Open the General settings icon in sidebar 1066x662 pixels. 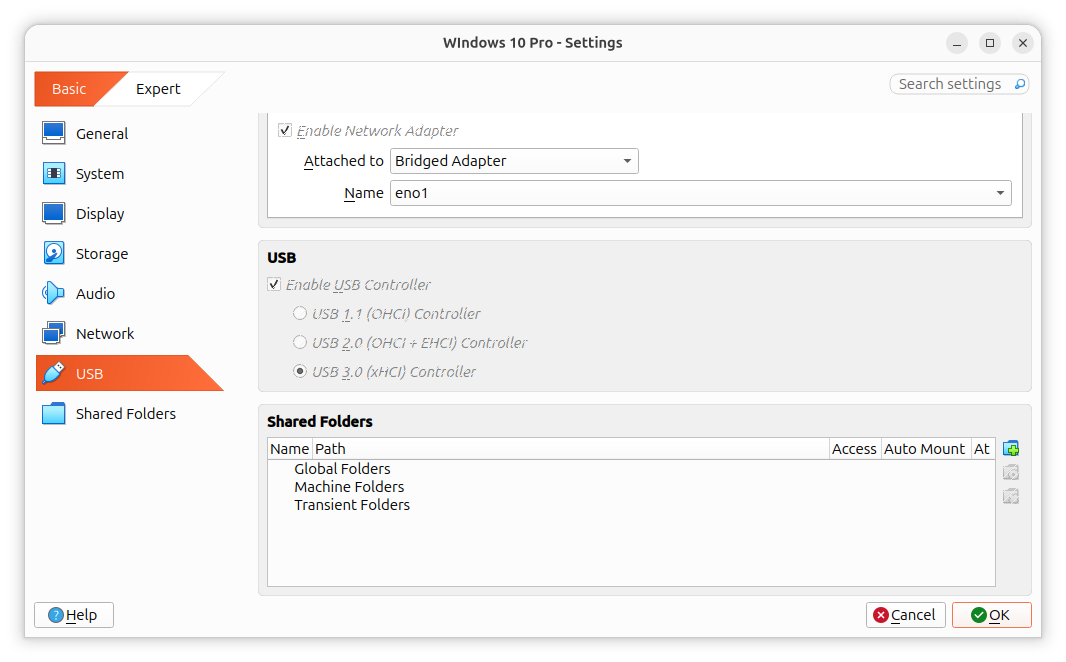click(x=53, y=133)
